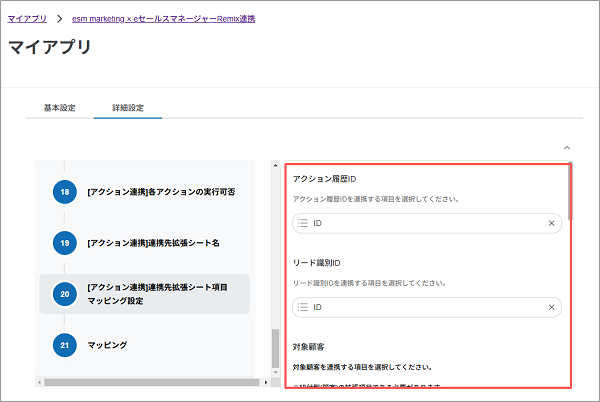The image size is (600, 402).
Task: Click the step list's vertical scrollbar thumb
Action: click(x=277, y=350)
